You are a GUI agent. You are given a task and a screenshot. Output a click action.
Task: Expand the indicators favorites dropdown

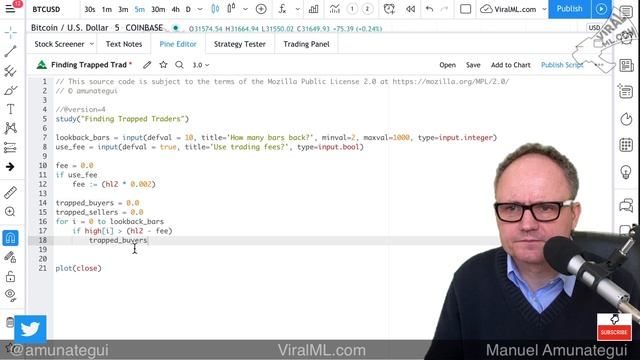[x=298, y=9]
